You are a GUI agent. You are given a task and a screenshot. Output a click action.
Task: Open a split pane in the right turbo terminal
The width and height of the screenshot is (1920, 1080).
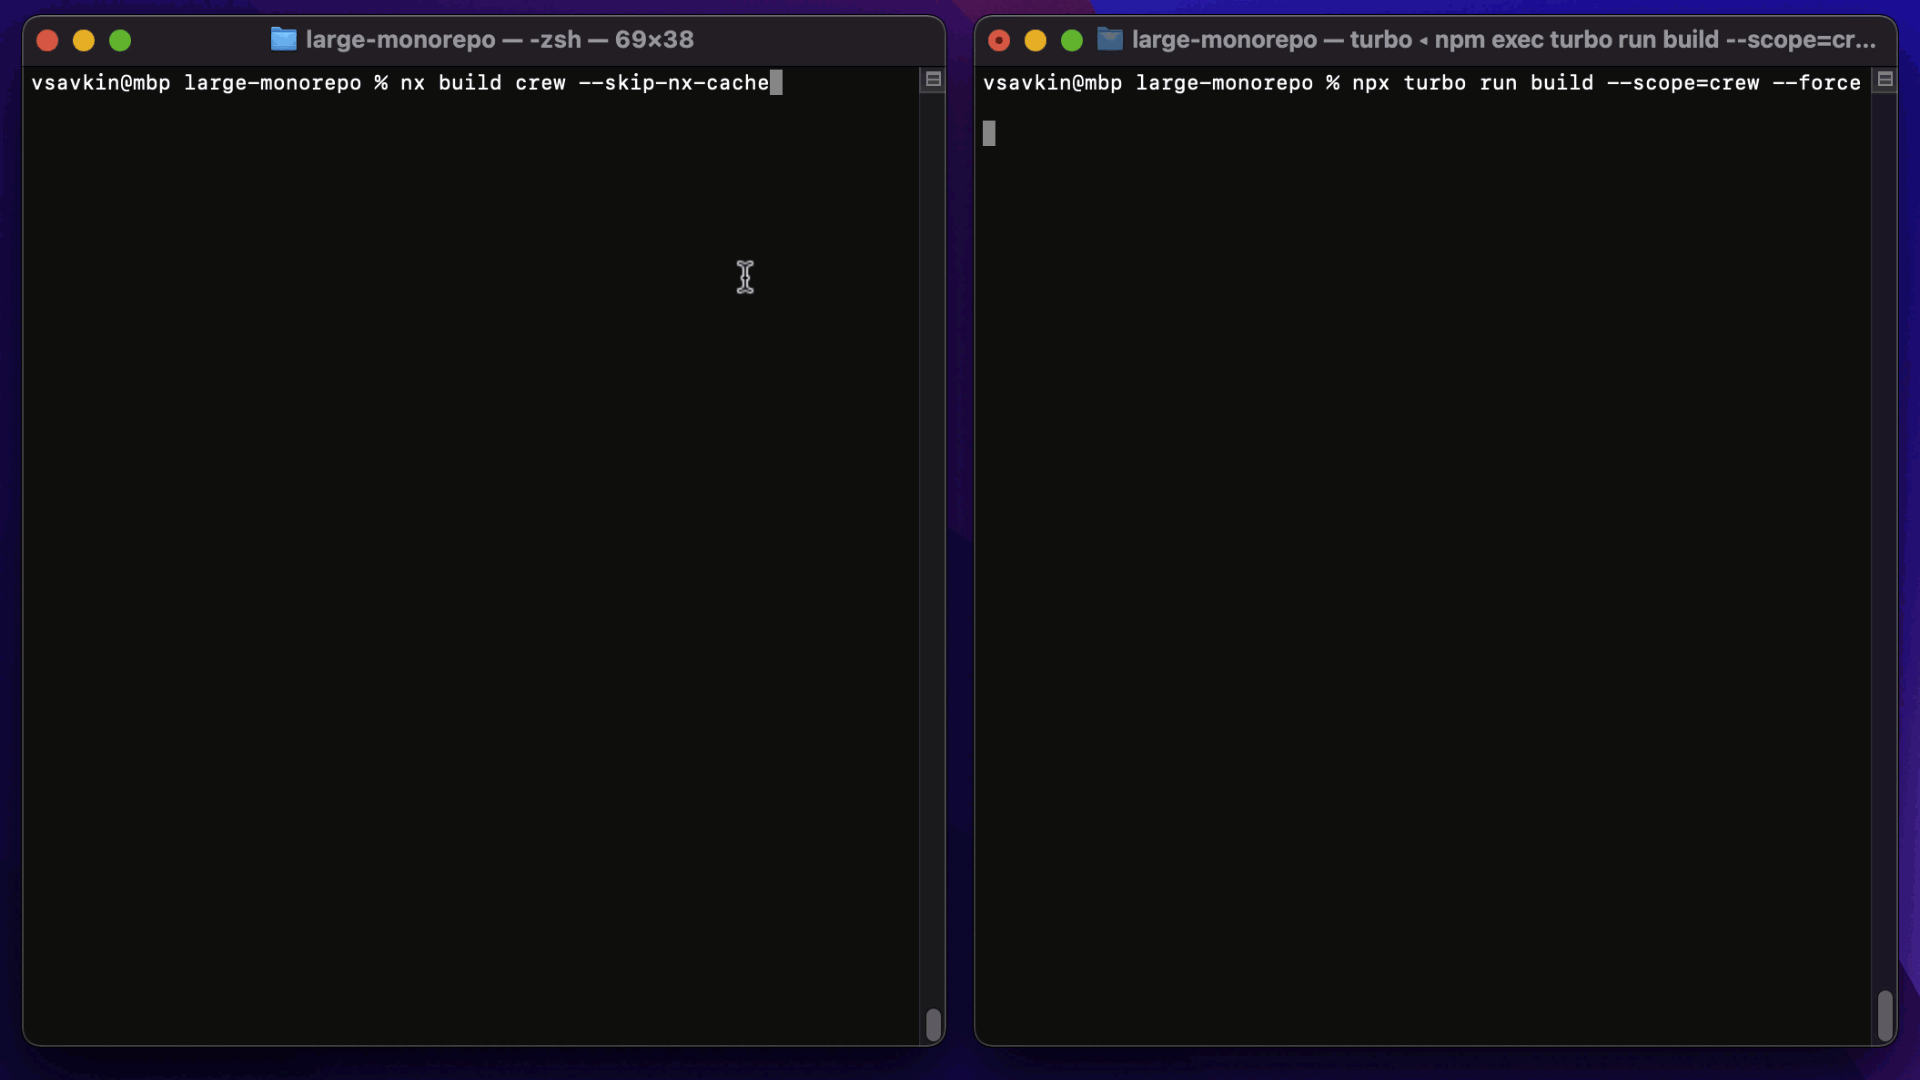1886,80
